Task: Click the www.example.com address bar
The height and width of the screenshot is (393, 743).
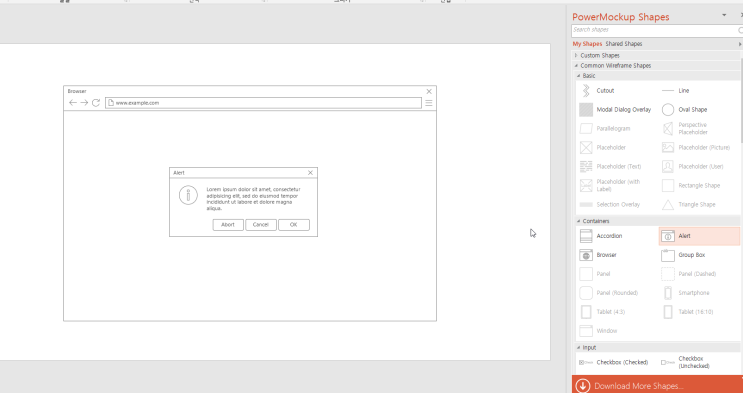Action: pos(263,103)
